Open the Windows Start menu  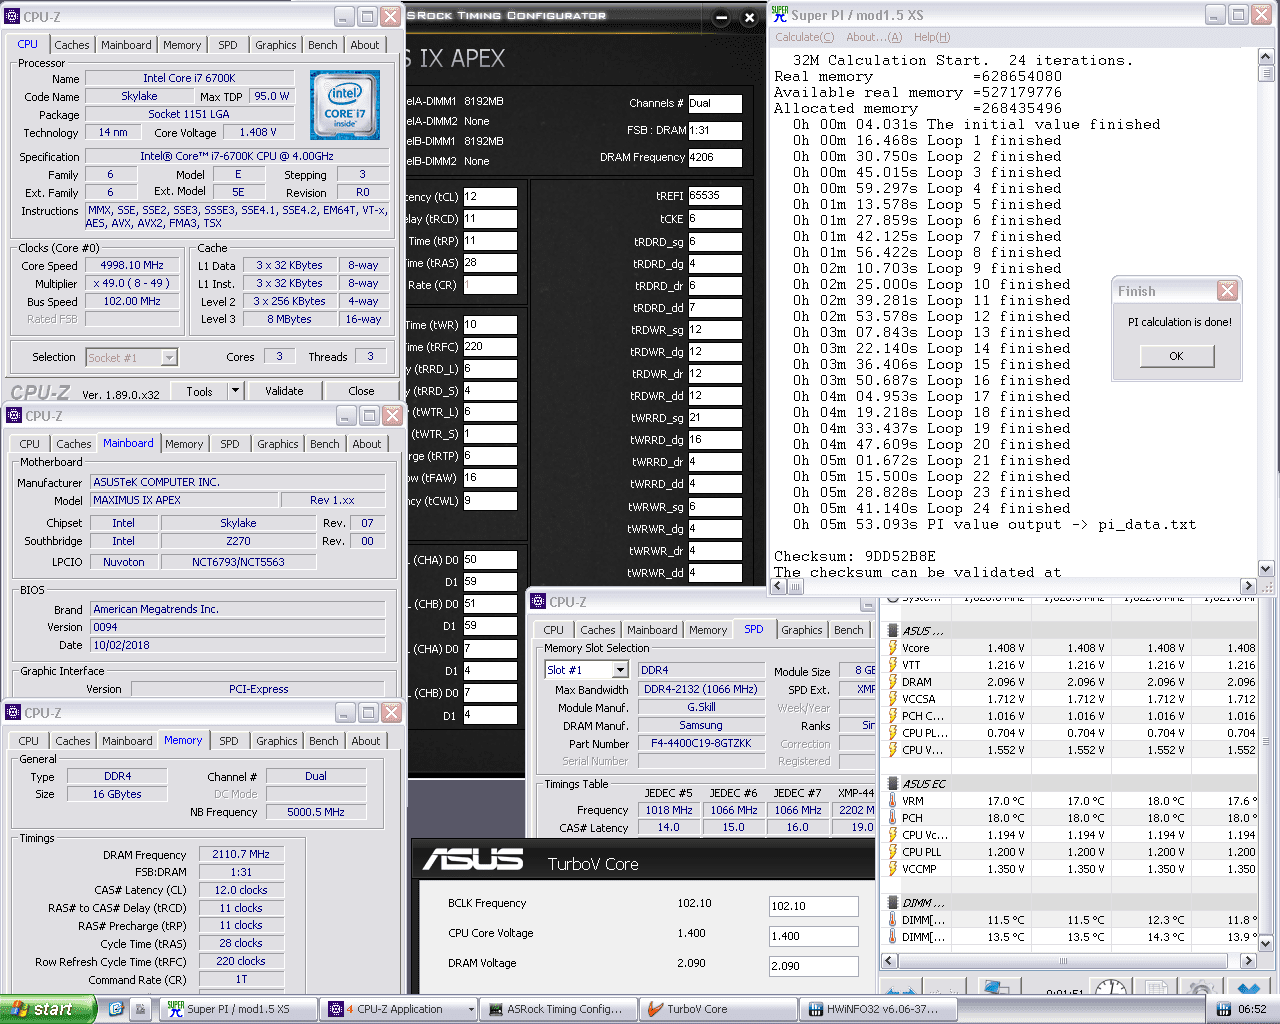click(48, 1009)
